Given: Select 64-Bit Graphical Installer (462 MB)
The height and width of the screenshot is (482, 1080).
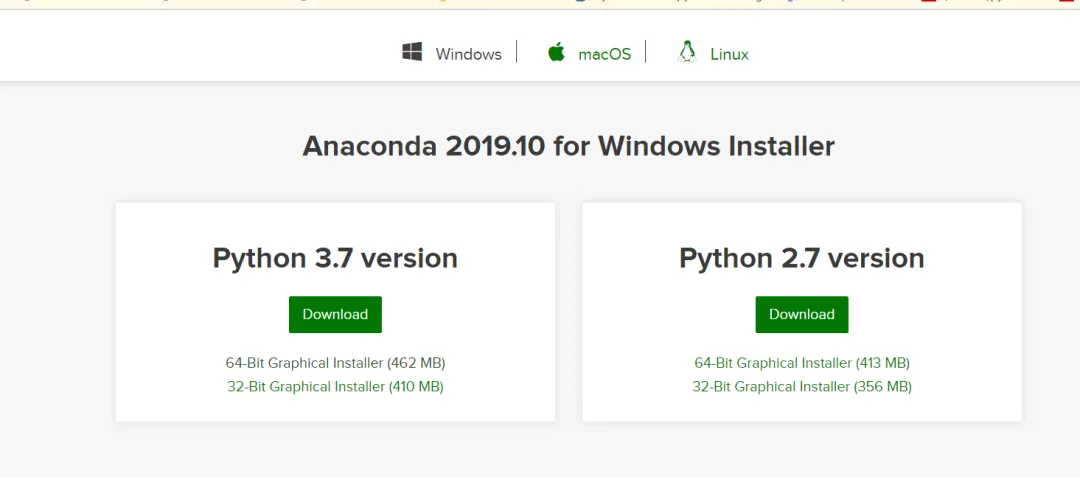Looking at the screenshot, I should (335, 363).
